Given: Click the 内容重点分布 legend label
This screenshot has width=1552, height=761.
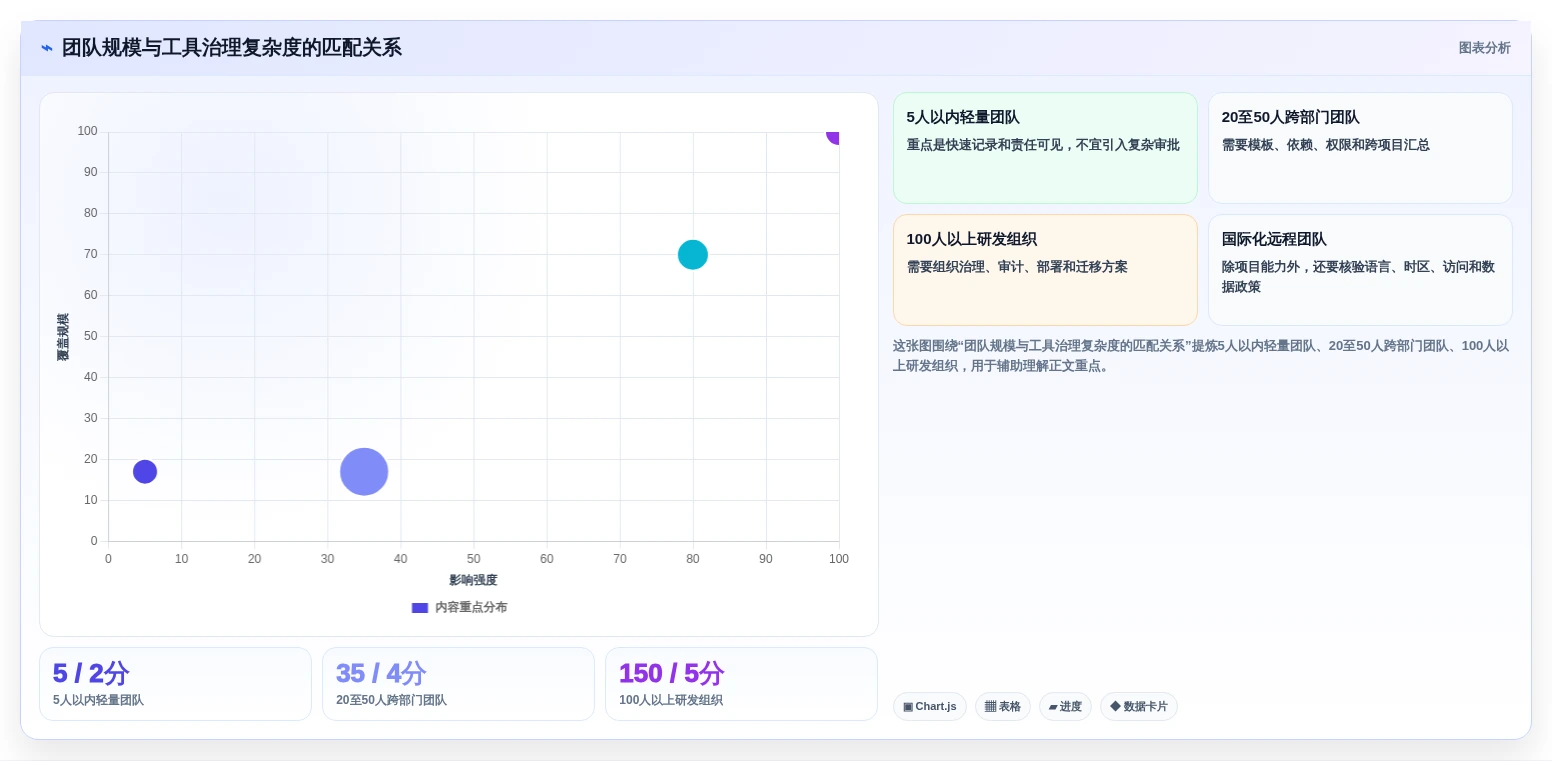Looking at the screenshot, I should click(x=471, y=608).
